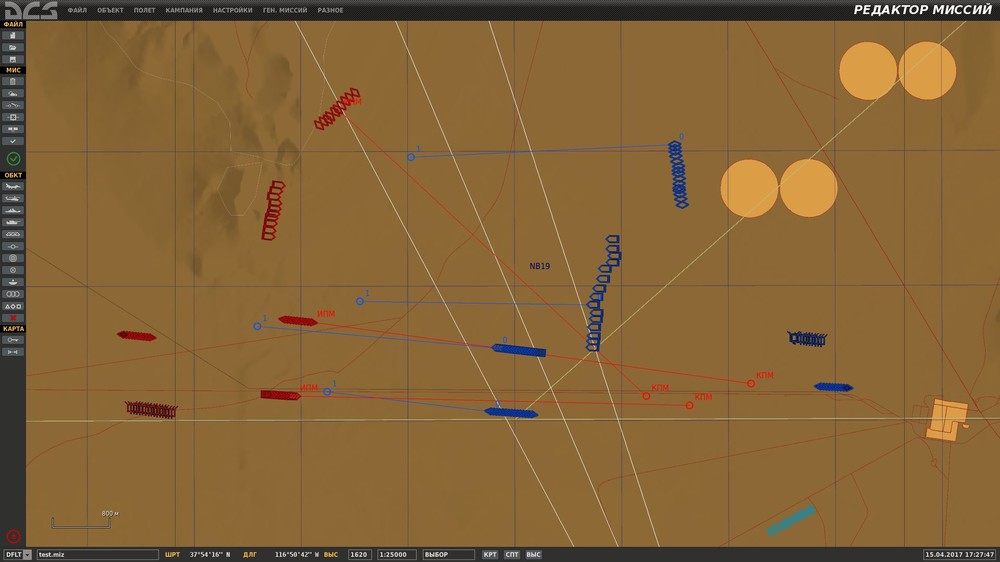The height and width of the screenshot is (562, 1000).
Task: Open the НАСТРОЙКИ menu
Action: pyautogui.click(x=232, y=10)
